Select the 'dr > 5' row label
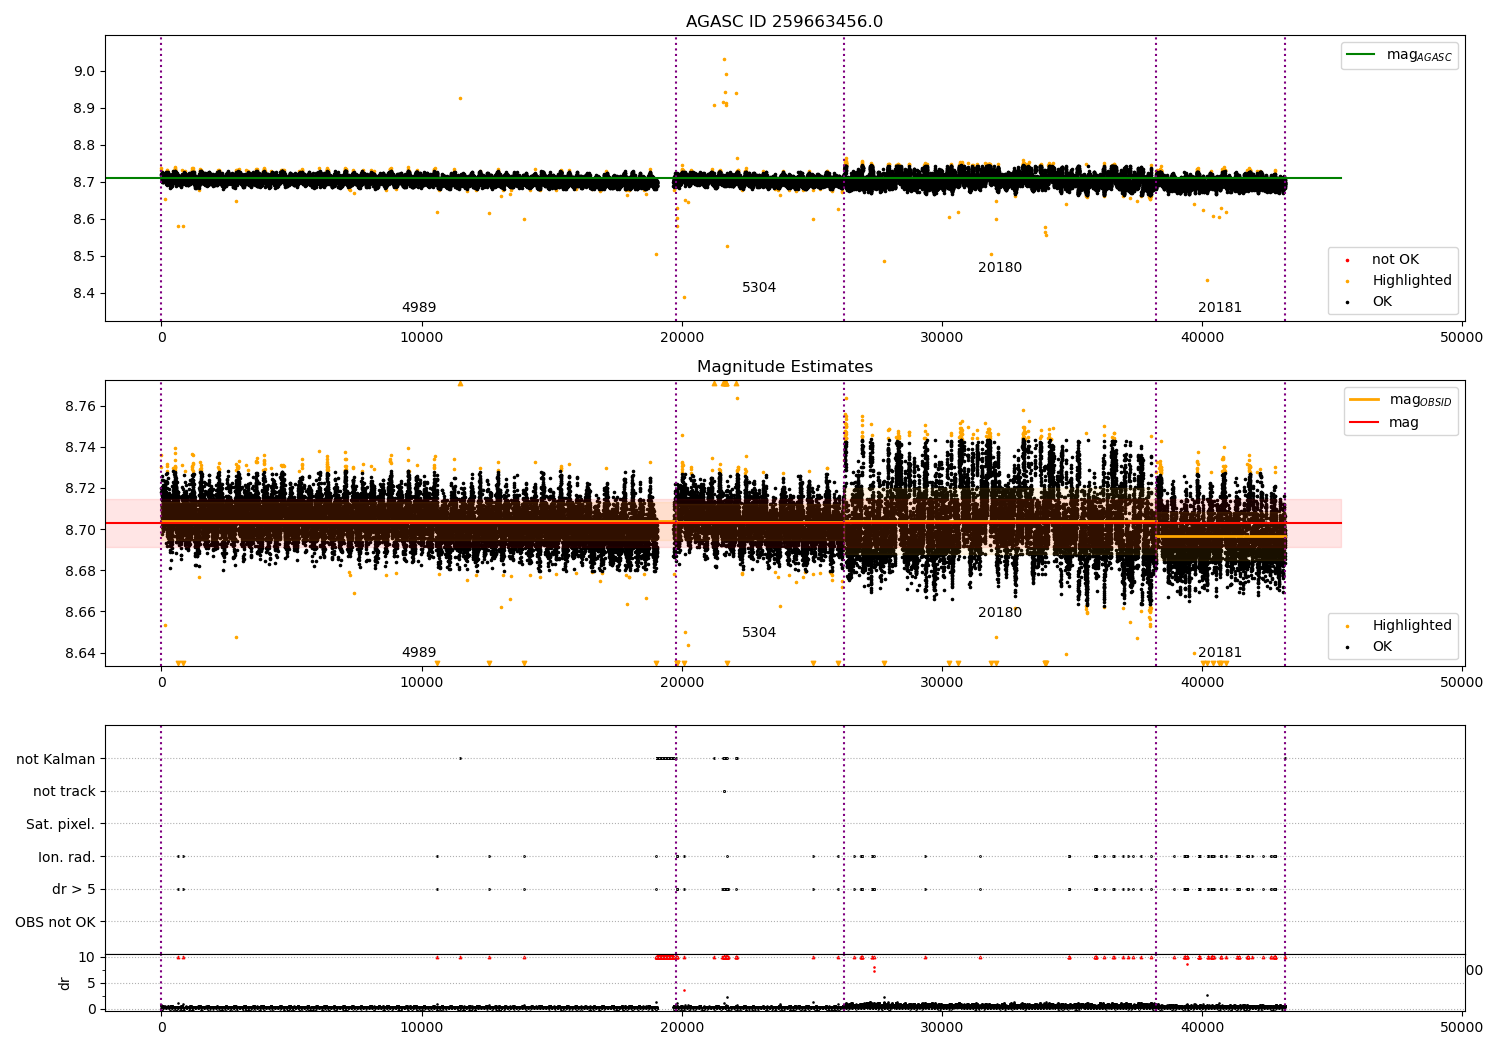This screenshot has width=1500, height=1050. (x=74, y=889)
